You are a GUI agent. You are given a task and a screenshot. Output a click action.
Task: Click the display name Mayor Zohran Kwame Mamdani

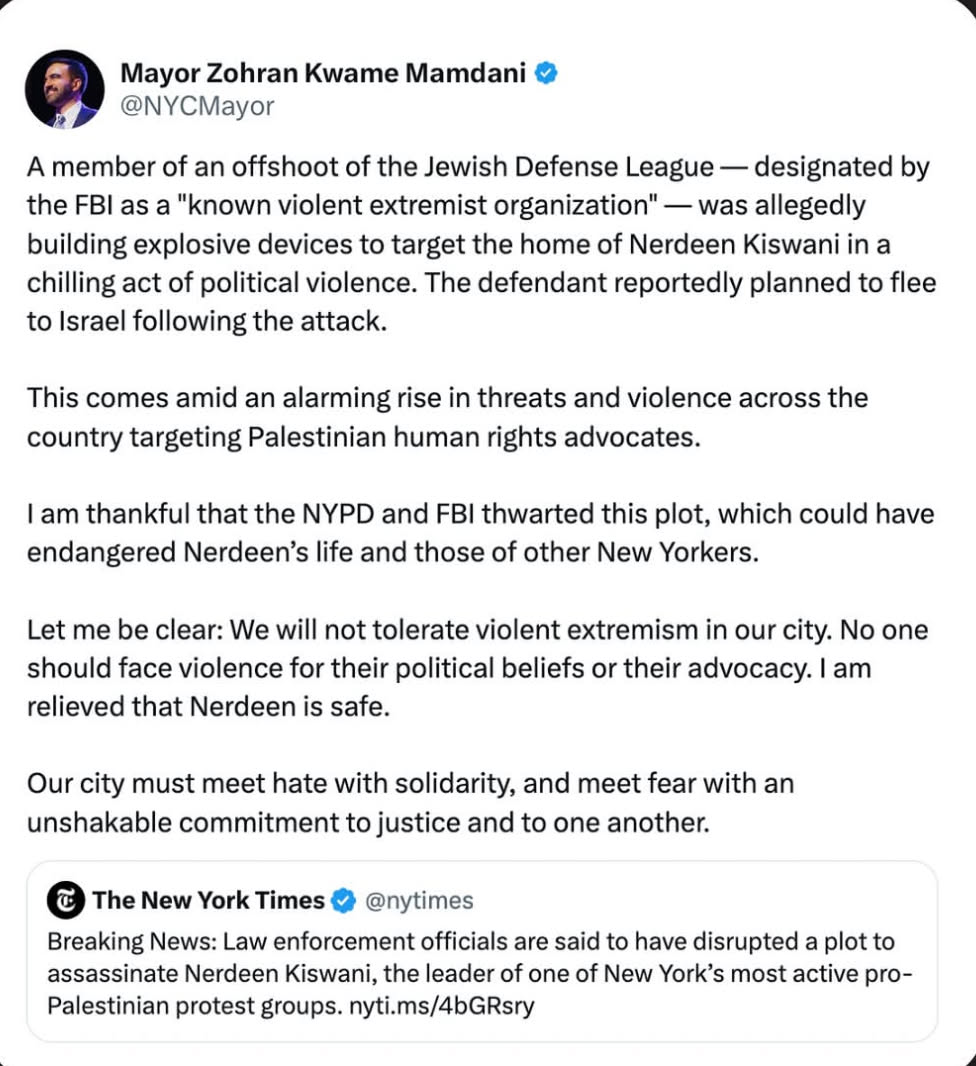point(325,71)
